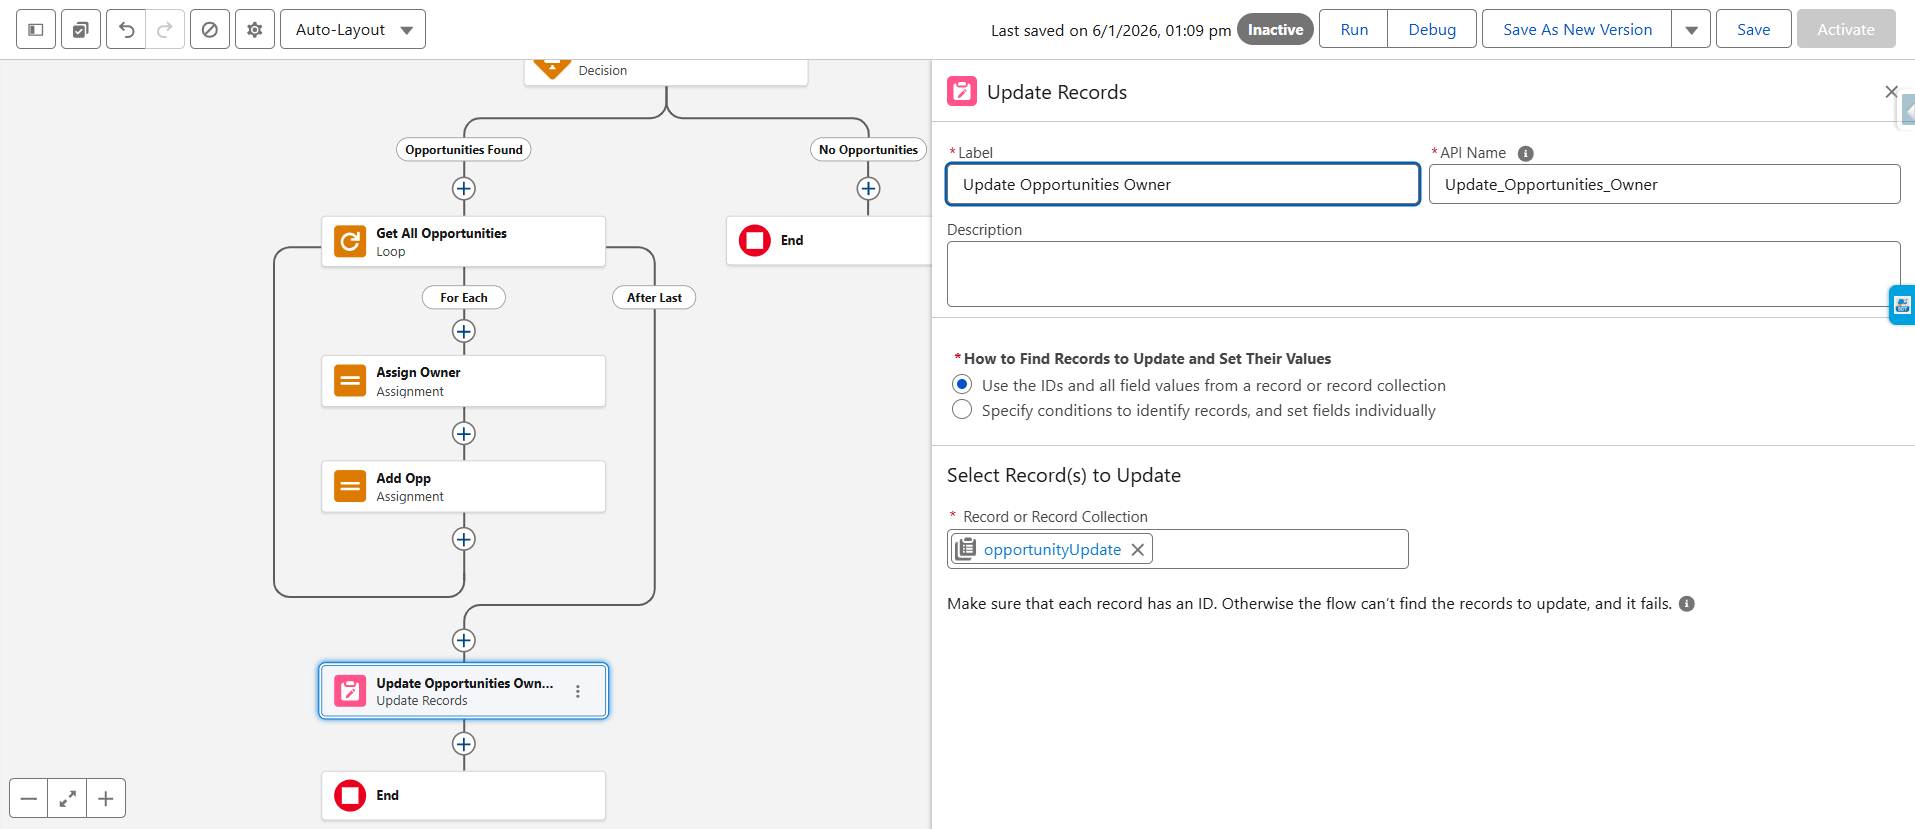
Task: Click the Debug button
Action: [x=1431, y=30]
